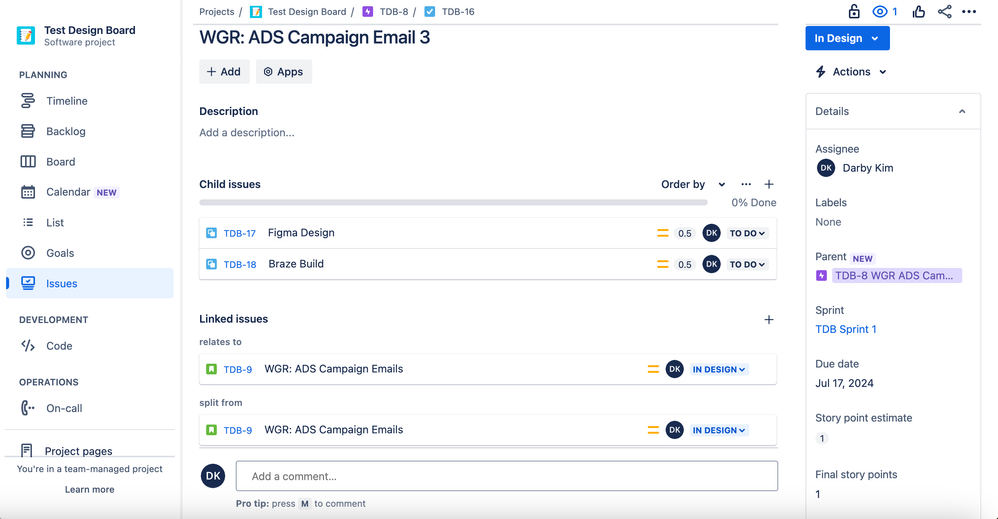Click the Figma Design subtask type icon
The image size is (998, 519).
coord(211,233)
